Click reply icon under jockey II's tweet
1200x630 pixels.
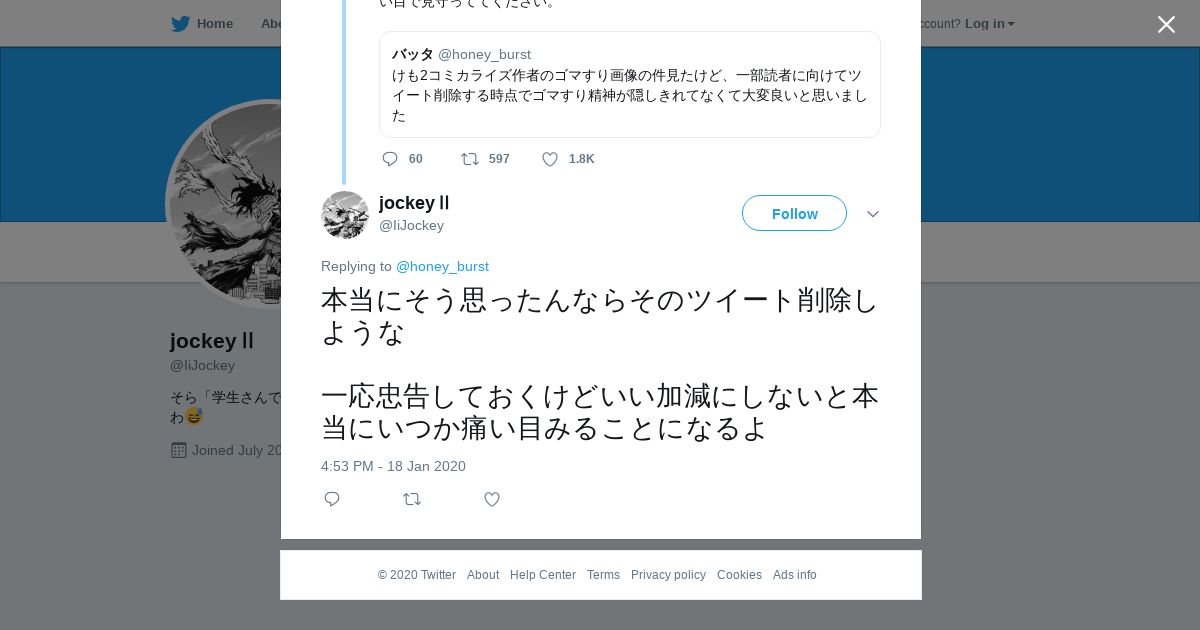(332, 499)
